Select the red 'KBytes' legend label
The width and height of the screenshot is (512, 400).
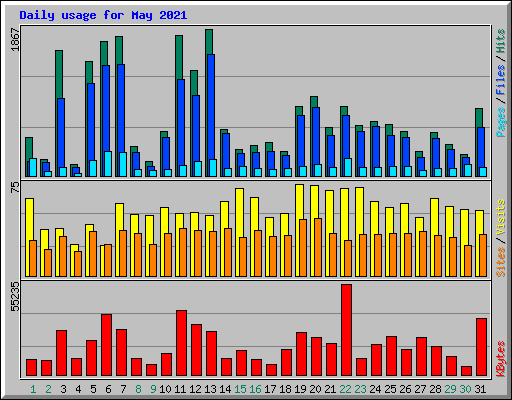[500, 359]
